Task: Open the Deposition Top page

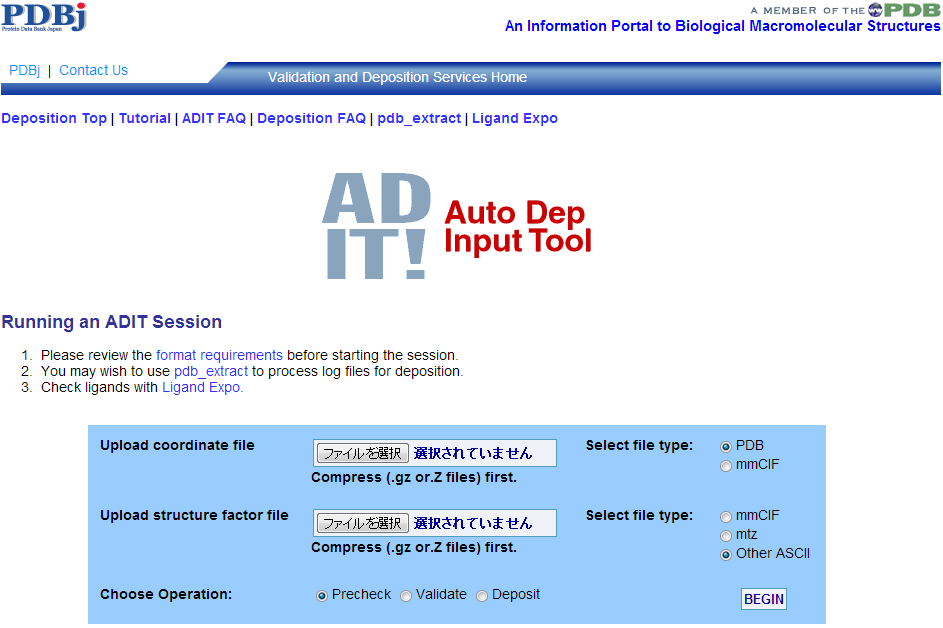Action: [54, 118]
